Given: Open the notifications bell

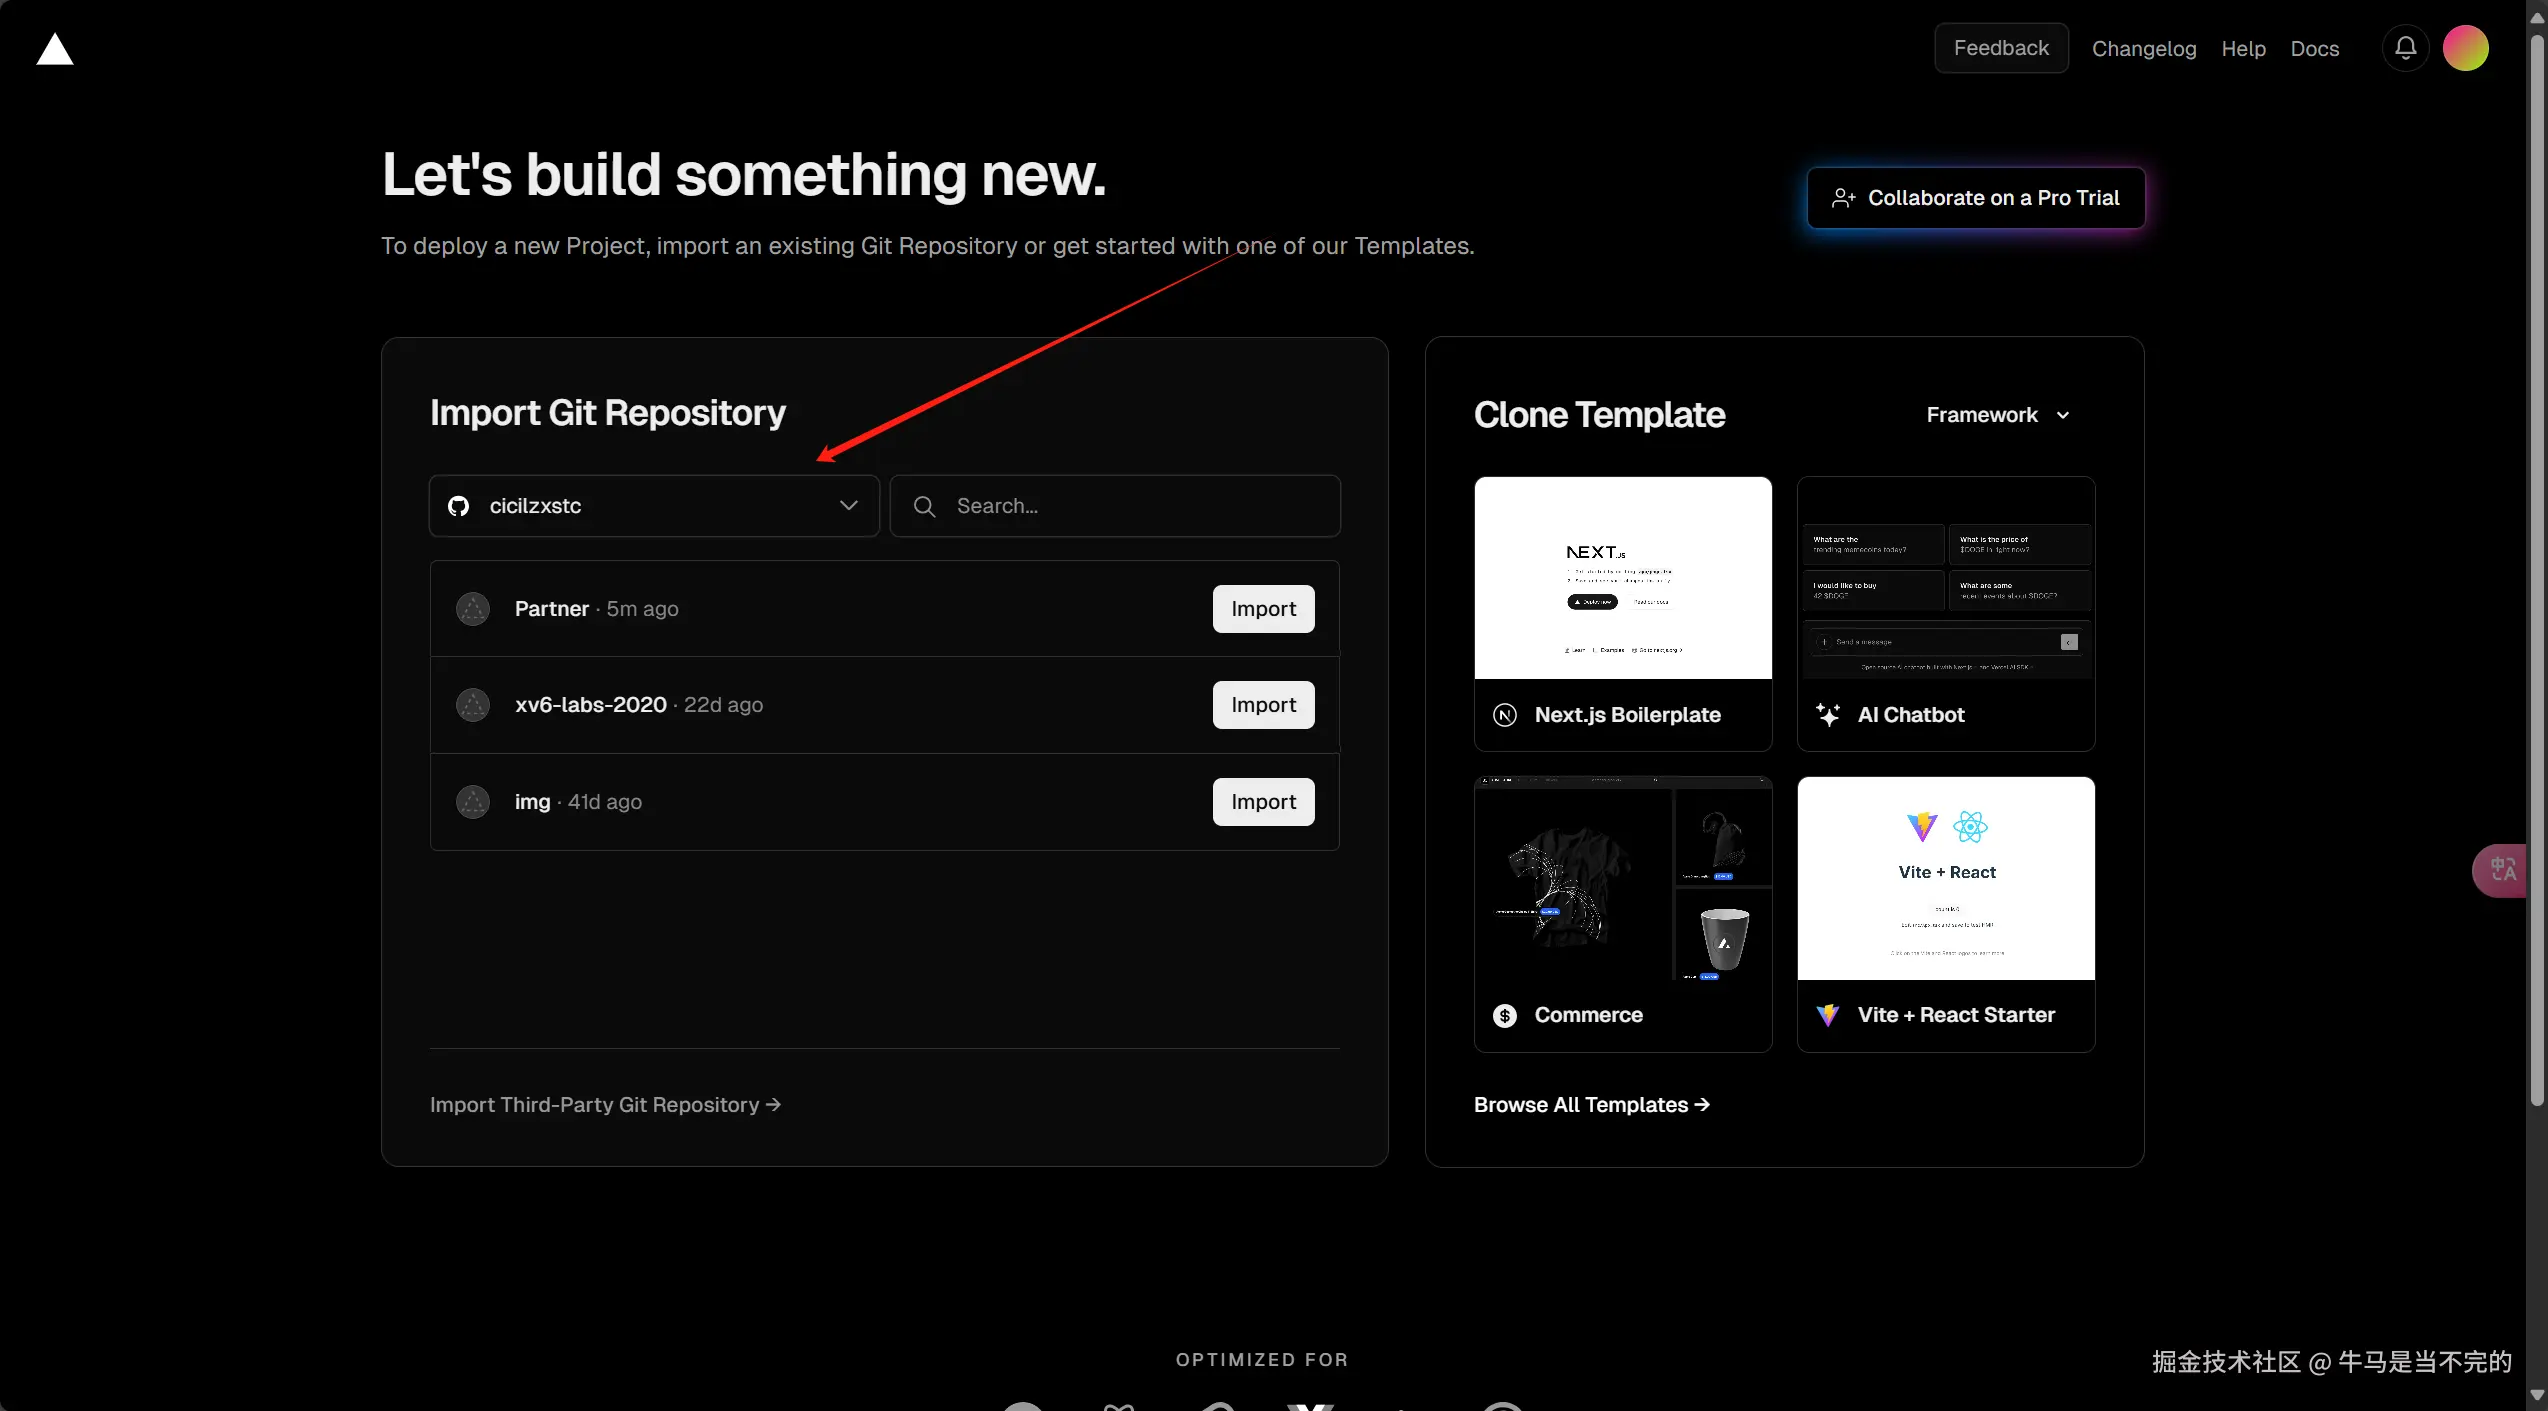Looking at the screenshot, I should [x=2405, y=48].
